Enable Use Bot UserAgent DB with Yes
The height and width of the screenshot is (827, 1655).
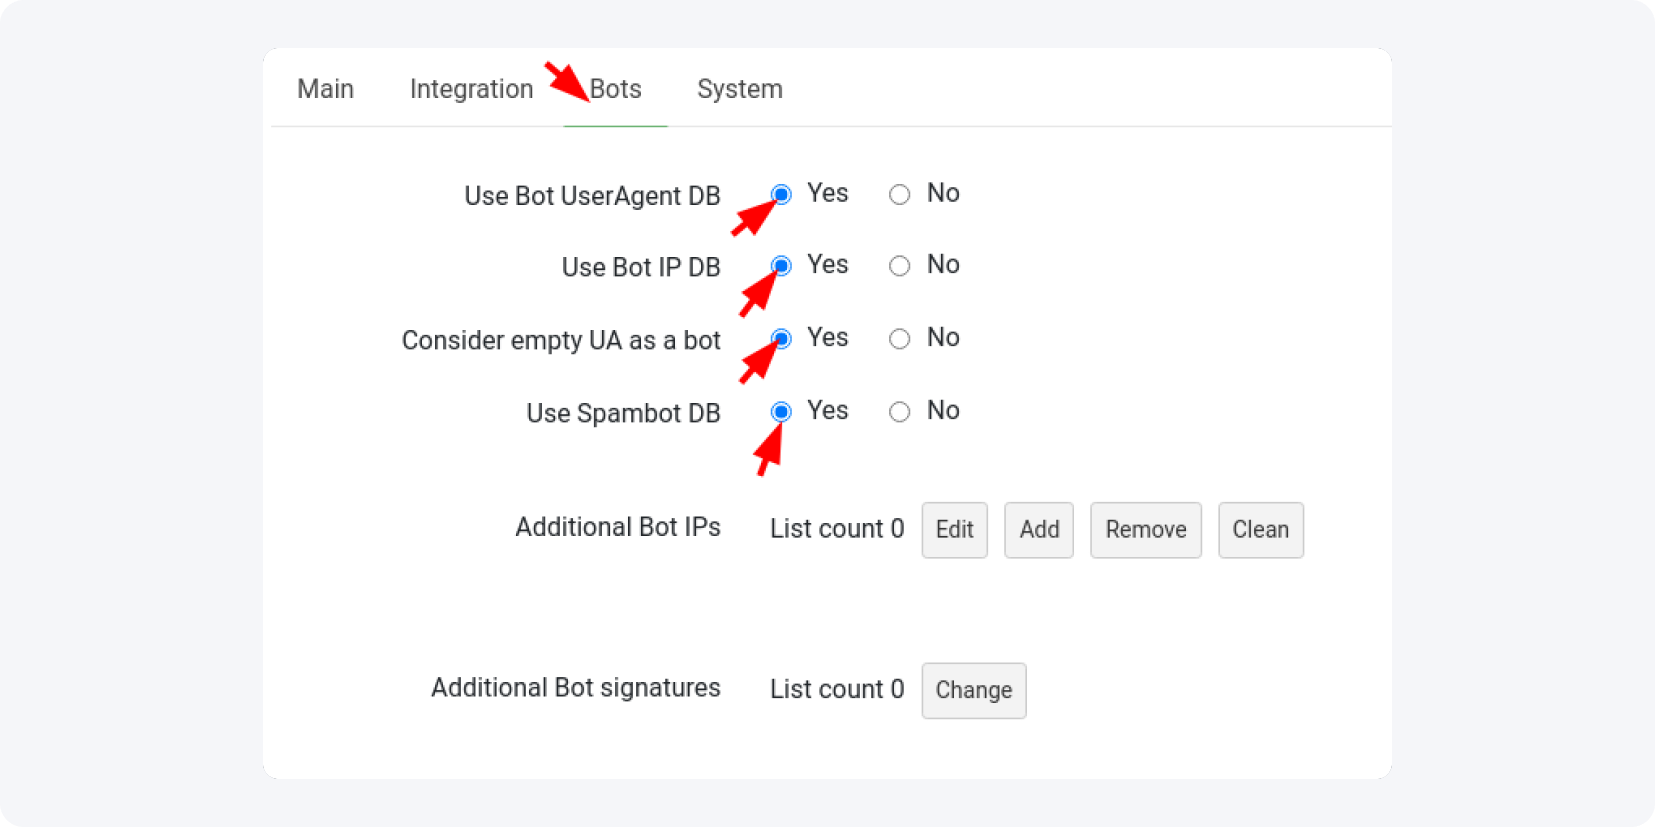coord(782,194)
